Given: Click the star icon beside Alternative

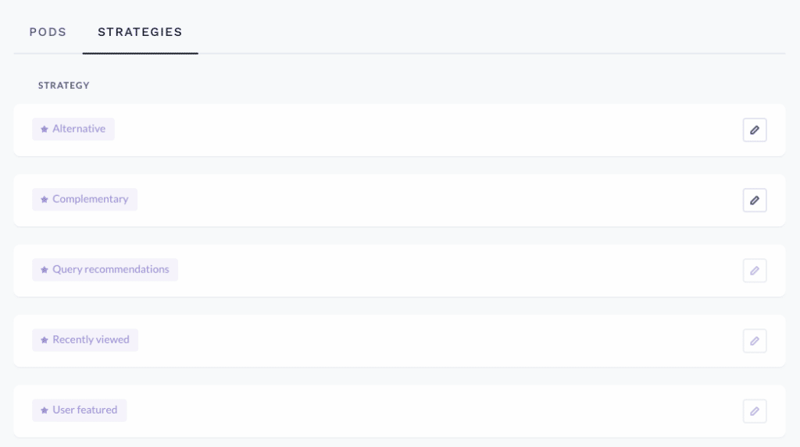Looking at the screenshot, I should [x=44, y=129].
